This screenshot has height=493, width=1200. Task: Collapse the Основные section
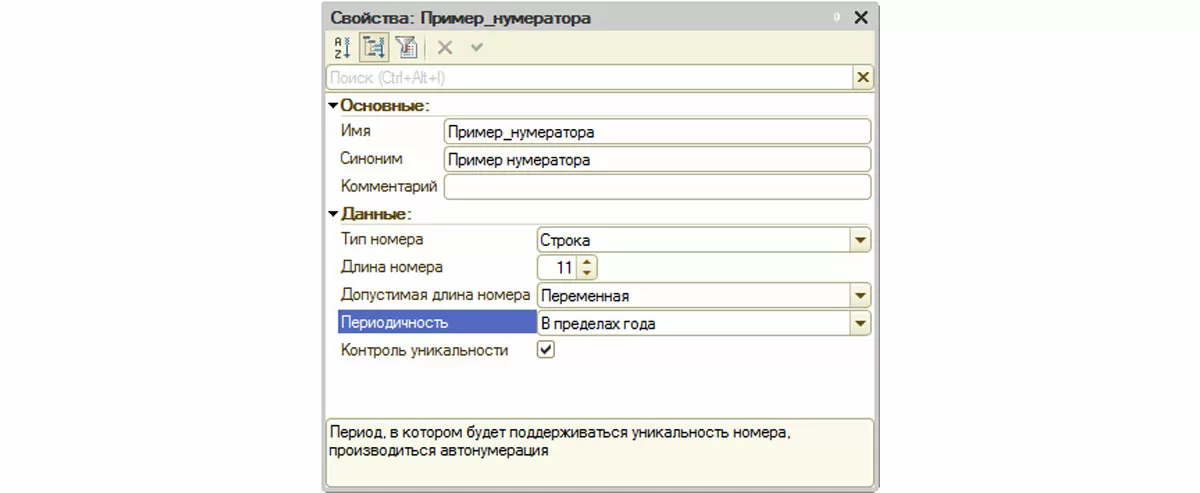click(x=333, y=105)
